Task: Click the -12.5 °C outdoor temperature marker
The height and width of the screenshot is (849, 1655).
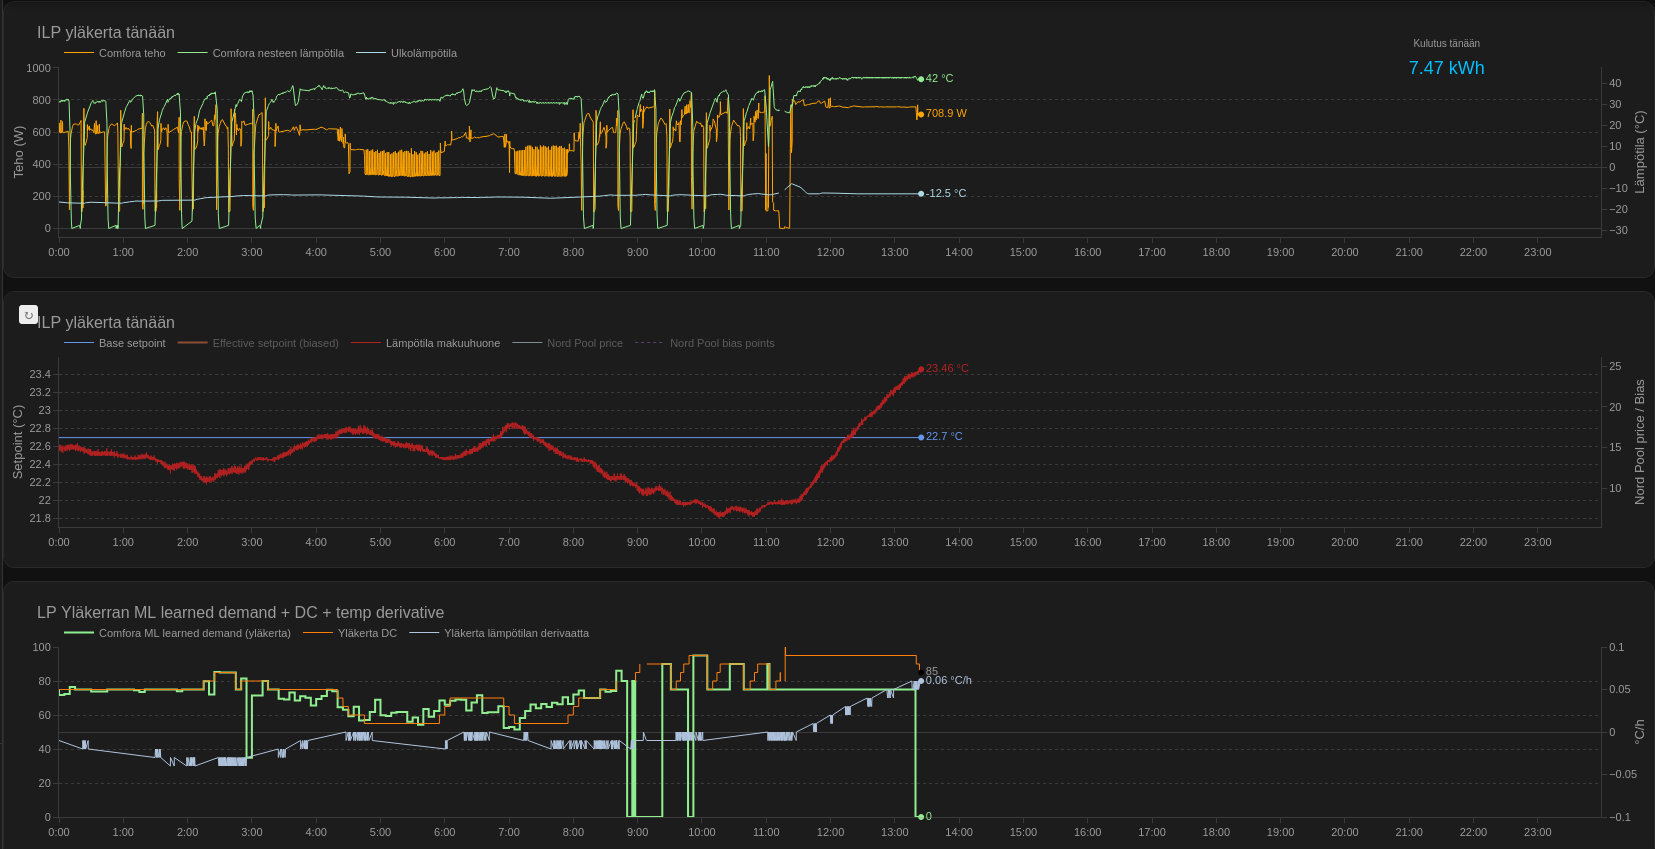Action: pyautogui.click(x=921, y=194)
